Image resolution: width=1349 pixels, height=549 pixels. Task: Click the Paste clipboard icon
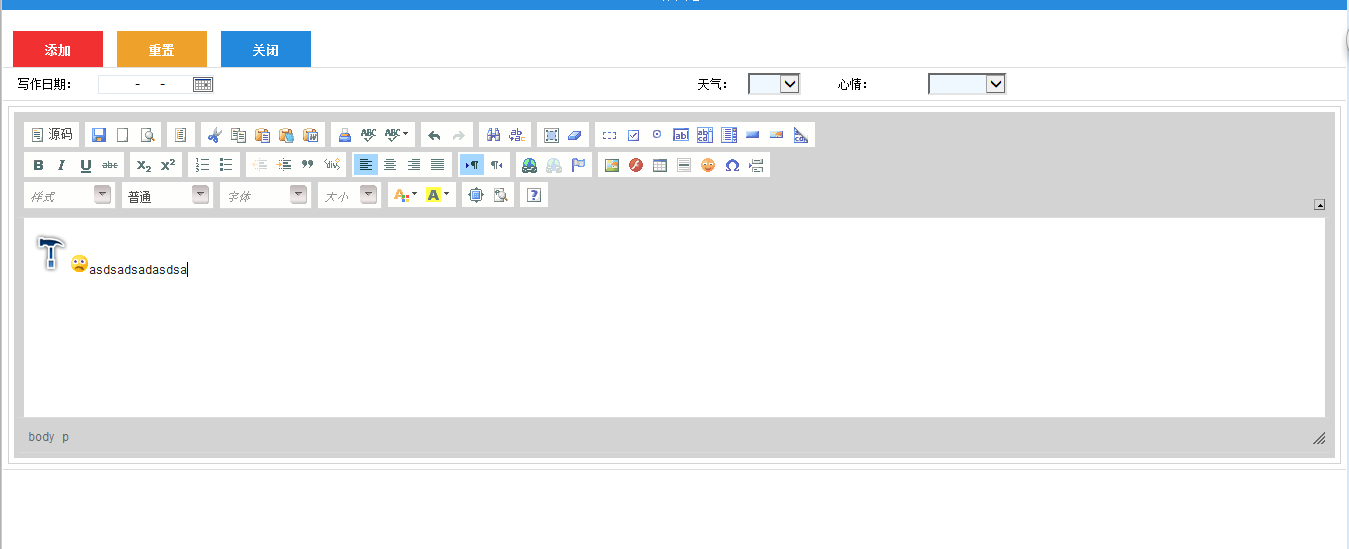click(262, 135)
